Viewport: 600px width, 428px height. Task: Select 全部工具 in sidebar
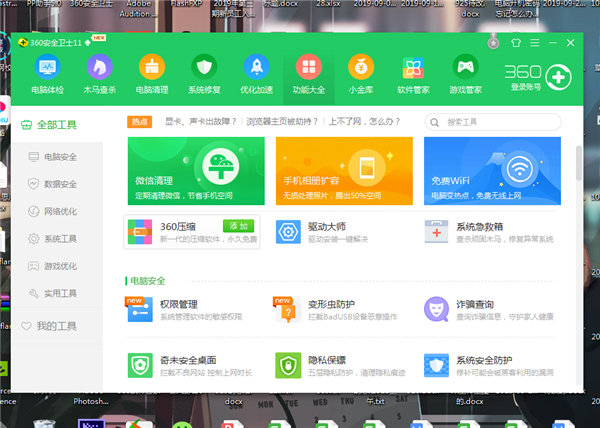coord(49,125)
